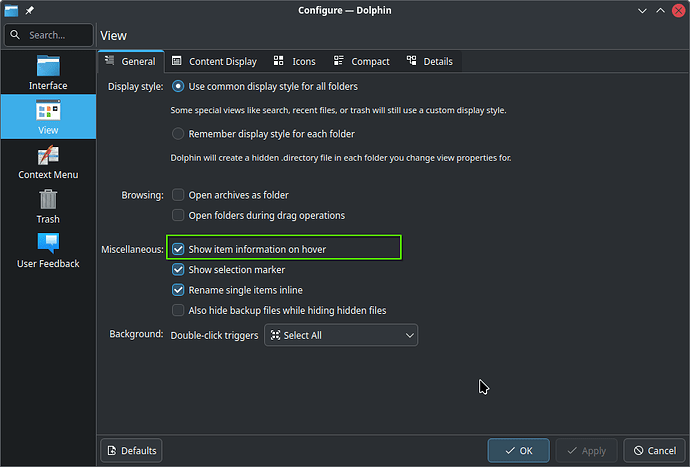Click the 'View' page heading
This screenshot has width=690, height=467.
(x=114, y=36)
